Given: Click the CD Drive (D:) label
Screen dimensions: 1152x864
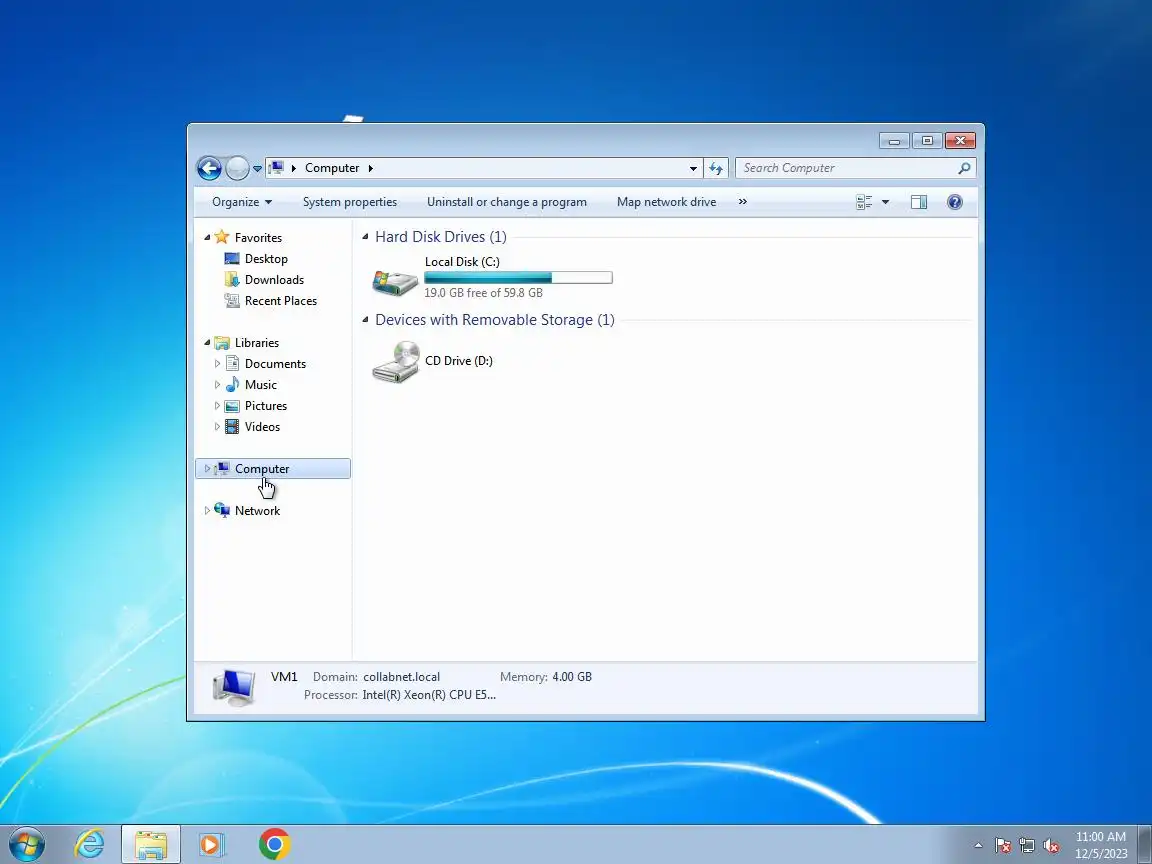Looking at the screenshot, I should pyautogui.click(x=458, y=361).
